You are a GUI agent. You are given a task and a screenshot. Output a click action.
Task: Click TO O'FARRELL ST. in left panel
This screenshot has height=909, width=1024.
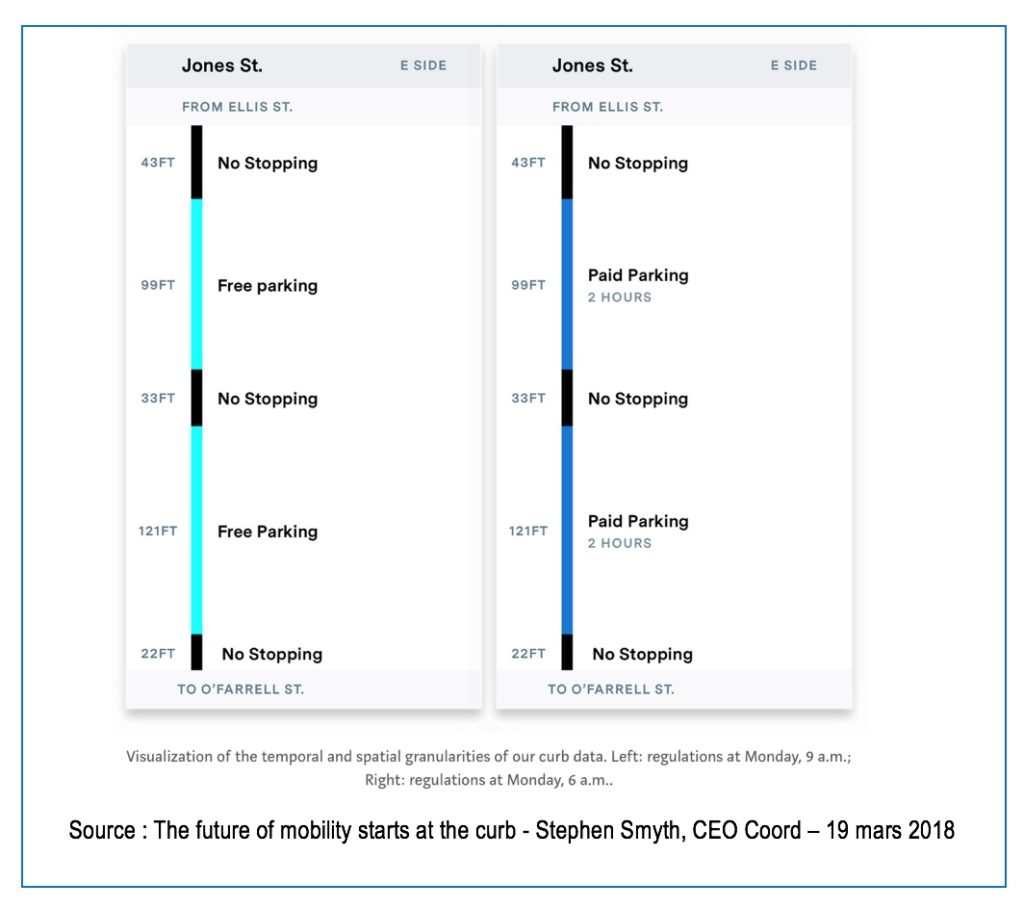coord(240,689)
